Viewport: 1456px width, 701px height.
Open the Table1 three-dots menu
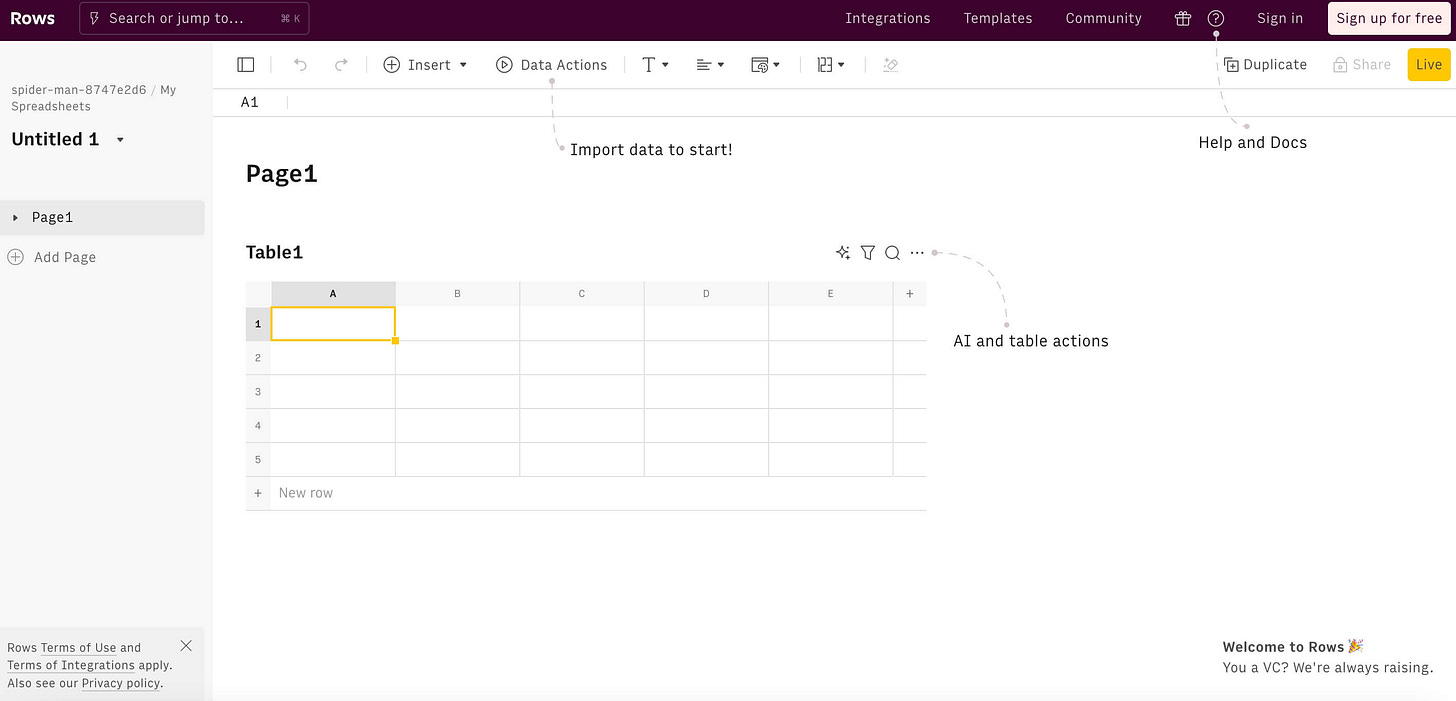[918, 253]
